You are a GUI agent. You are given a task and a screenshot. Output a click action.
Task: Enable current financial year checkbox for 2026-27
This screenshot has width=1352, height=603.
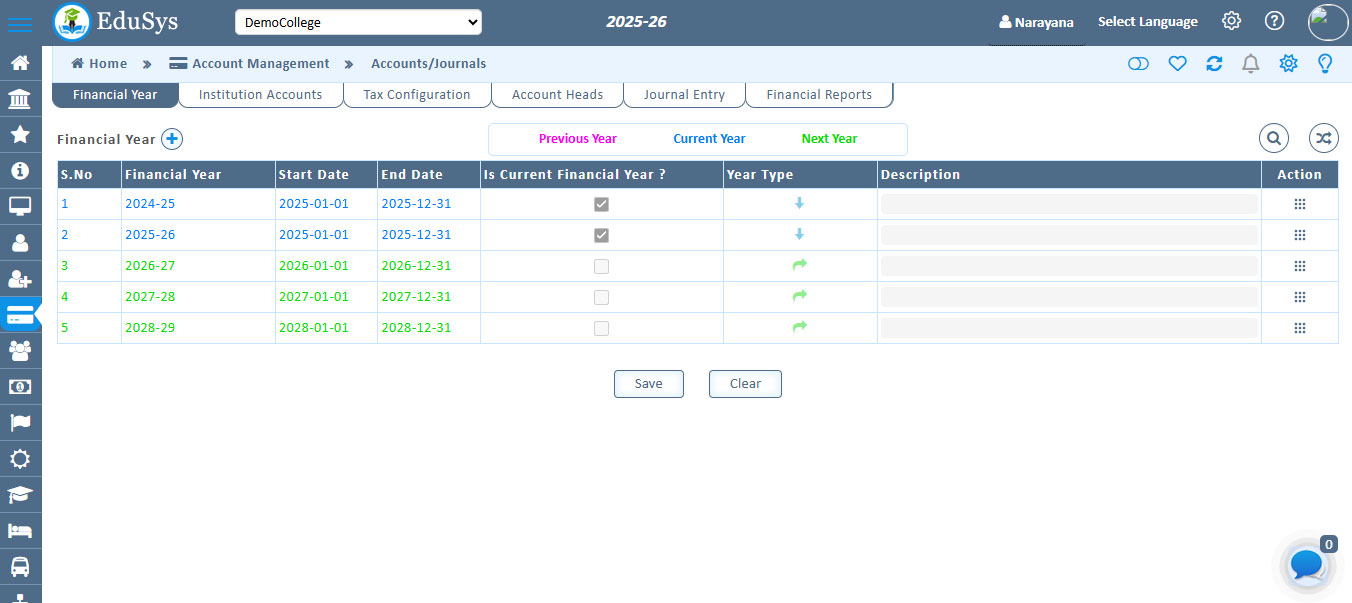[x=601, y=266]
